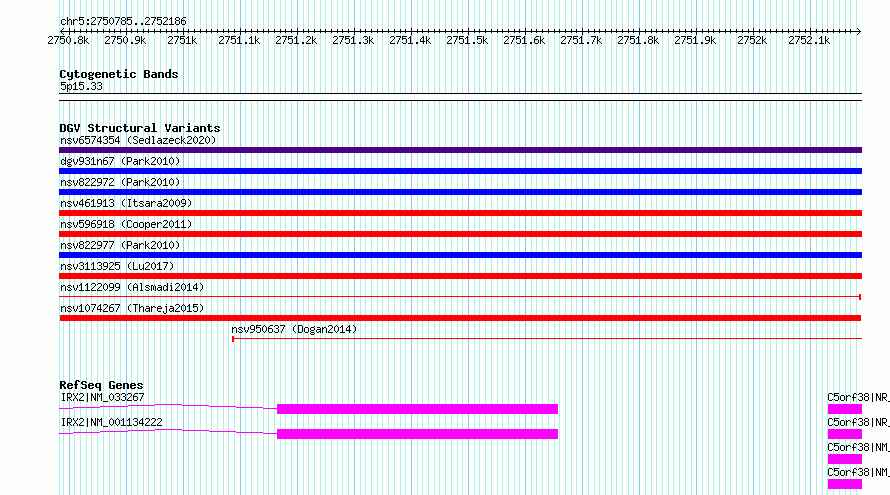
Task: Click the 2751.8k ruler tick label
Action: click(638, 40)
